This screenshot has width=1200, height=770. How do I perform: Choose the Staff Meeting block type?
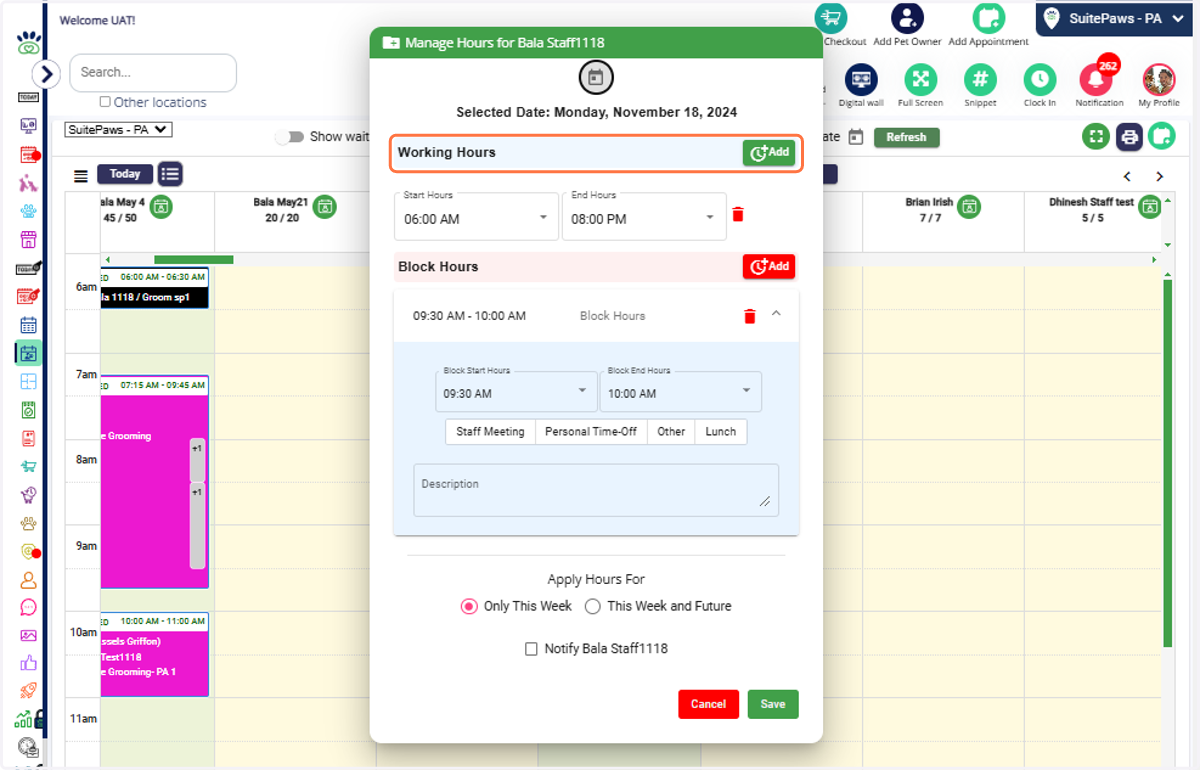click(x=490, y=432)
